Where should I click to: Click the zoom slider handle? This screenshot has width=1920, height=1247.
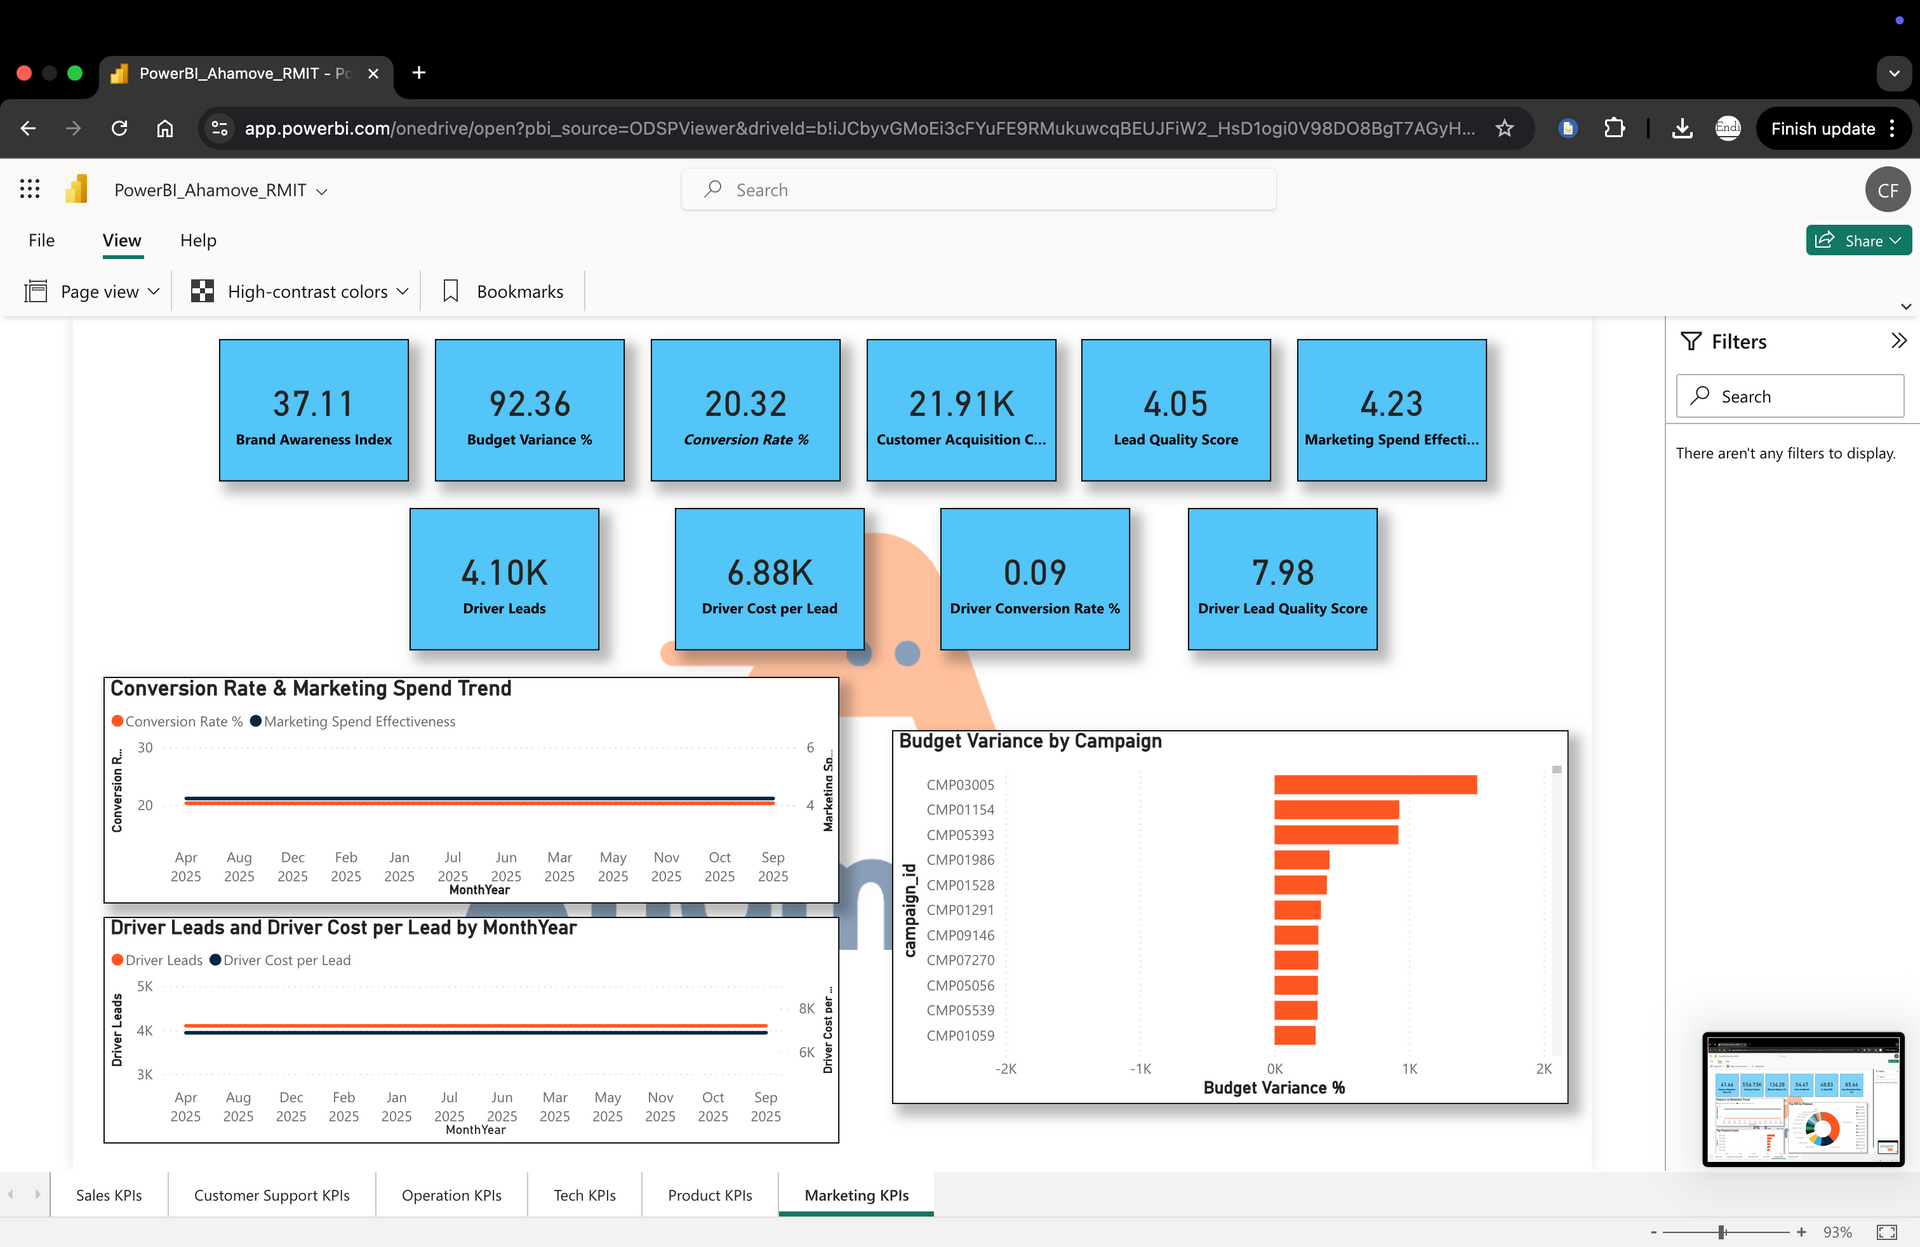tap(1722, 1232)
